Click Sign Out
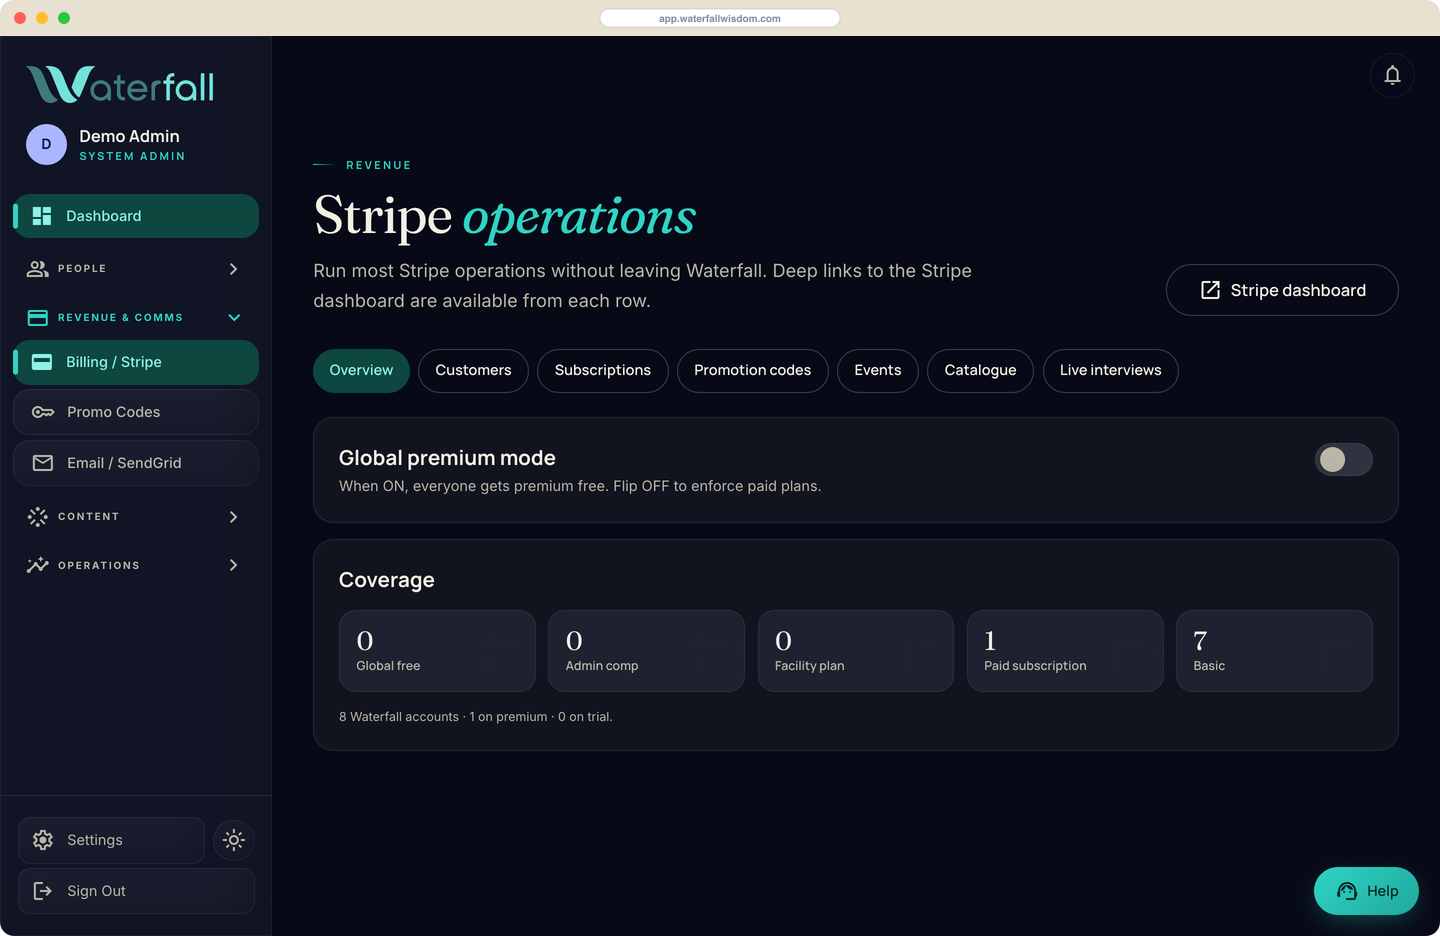The width and height of the screenshot is (1440, 936). pyautogui.click(x=136, y=891)
